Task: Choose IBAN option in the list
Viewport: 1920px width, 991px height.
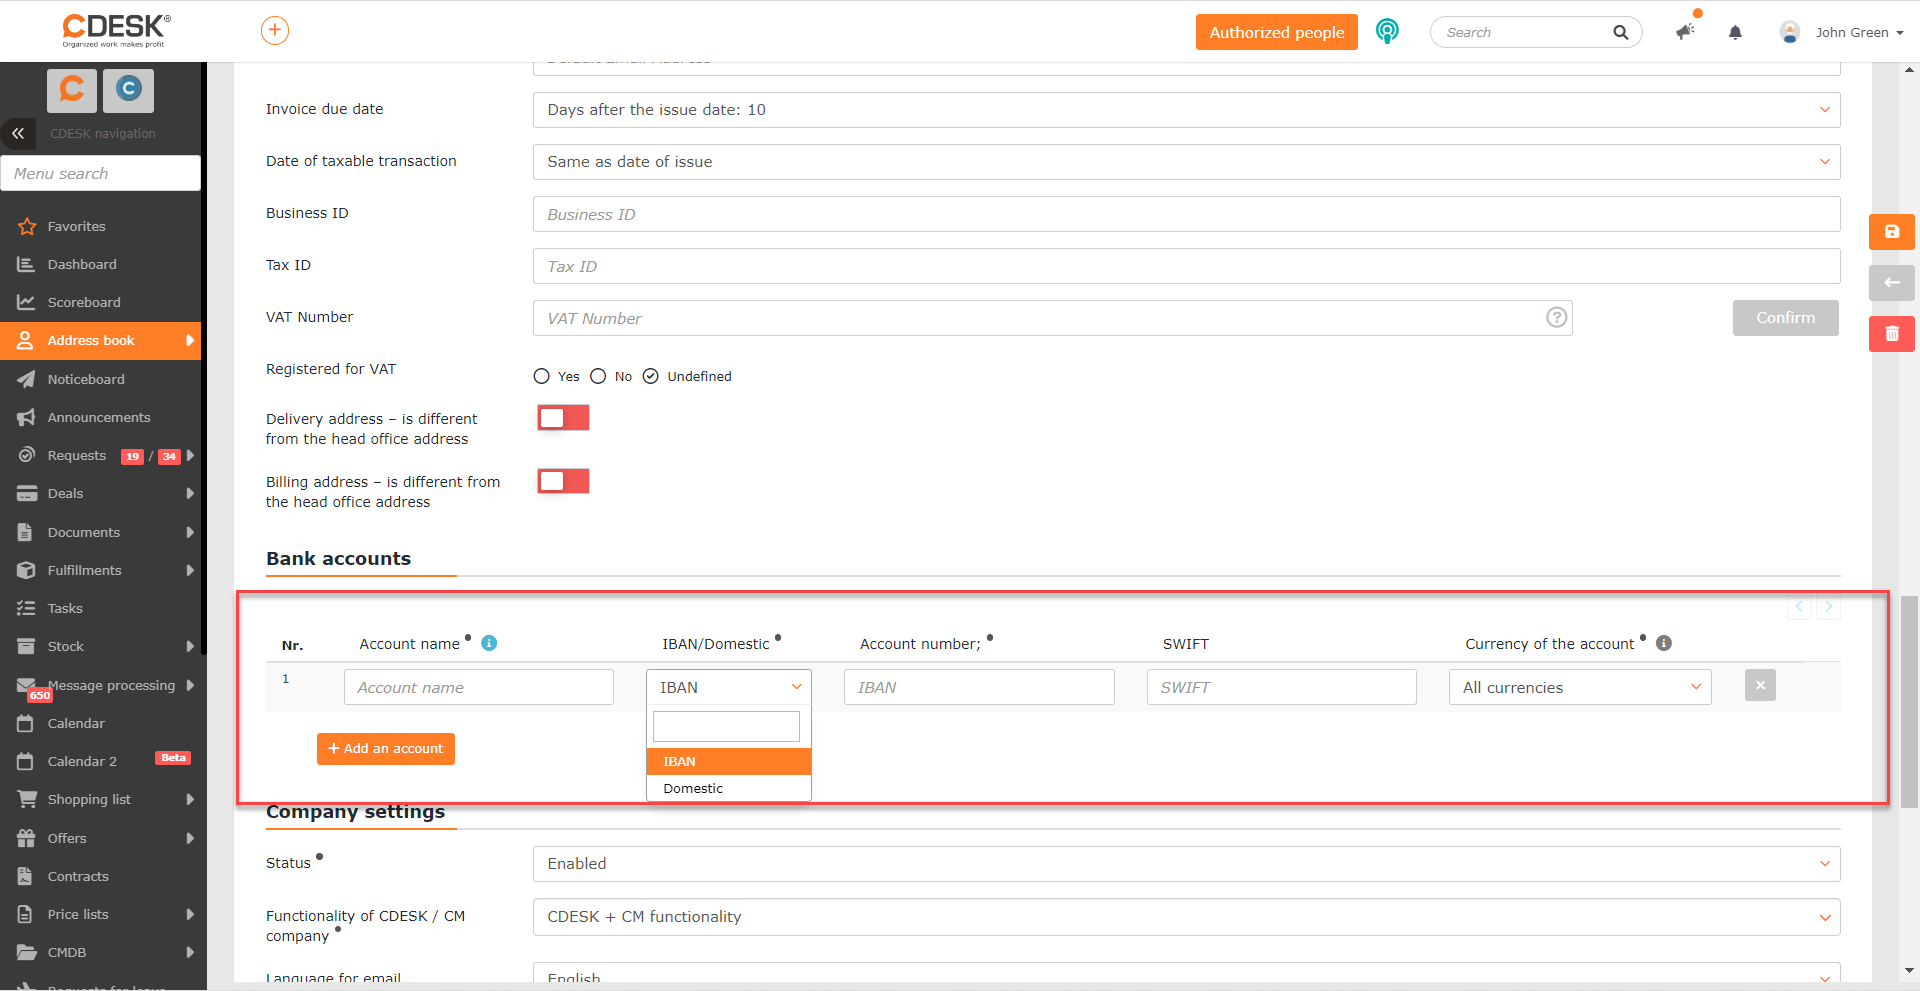Action: coord(729,761)
